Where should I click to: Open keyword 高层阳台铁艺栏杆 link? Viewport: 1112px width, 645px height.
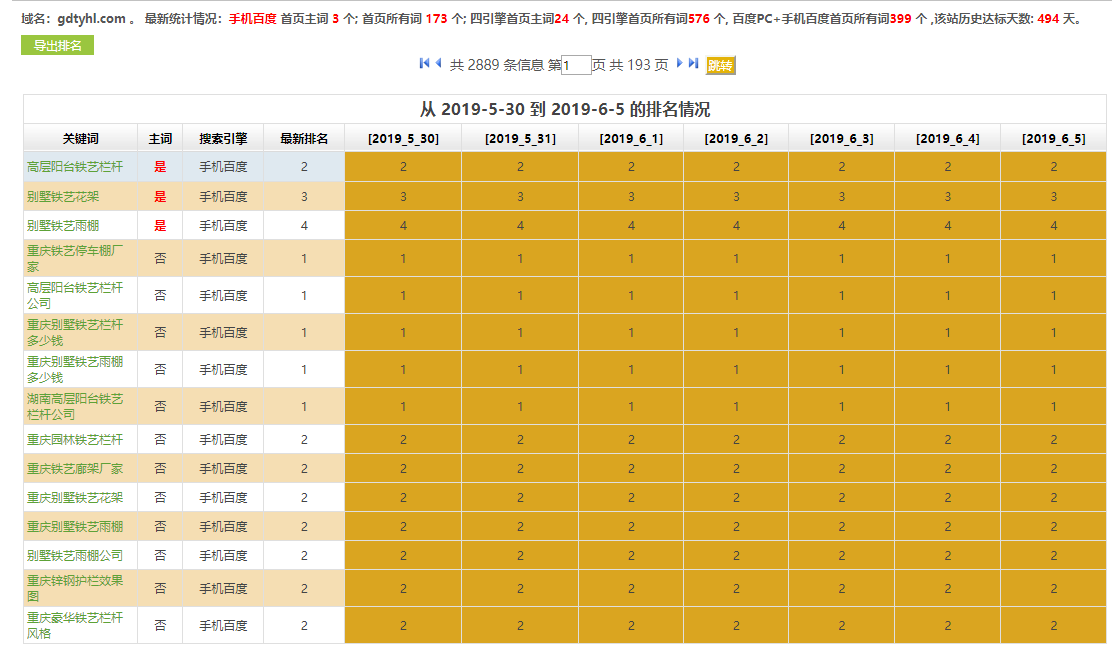point(75,167)
